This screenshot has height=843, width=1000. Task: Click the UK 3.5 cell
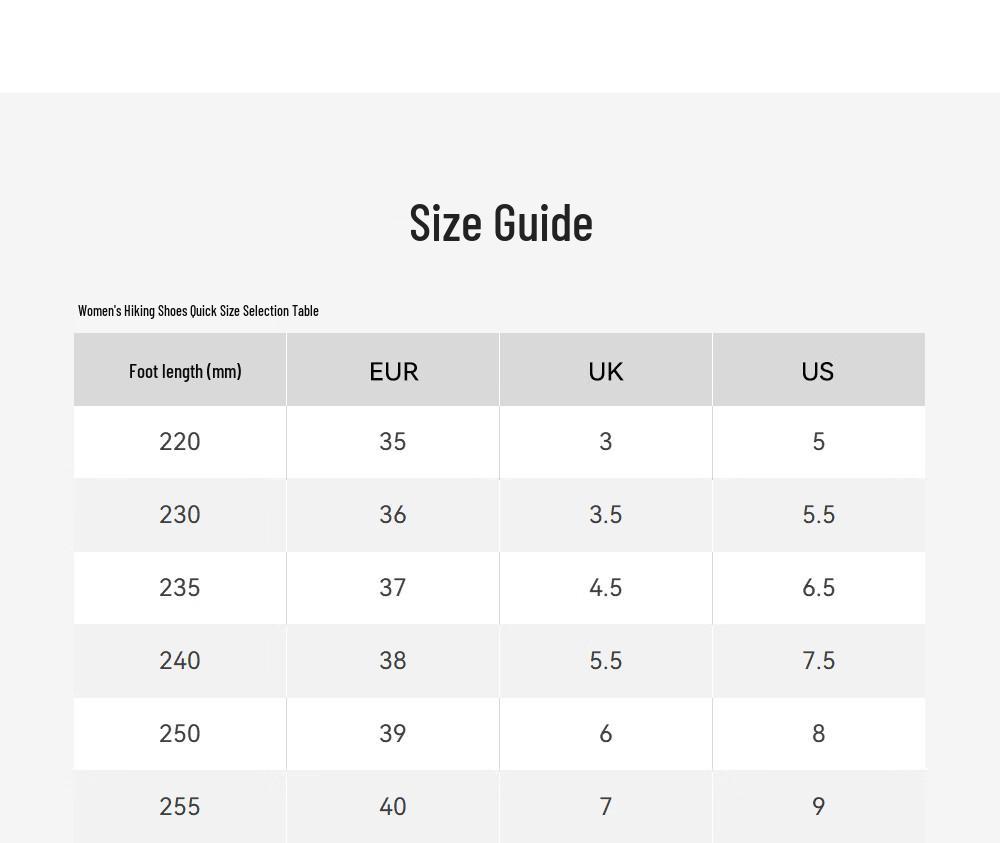pos(606,515)
